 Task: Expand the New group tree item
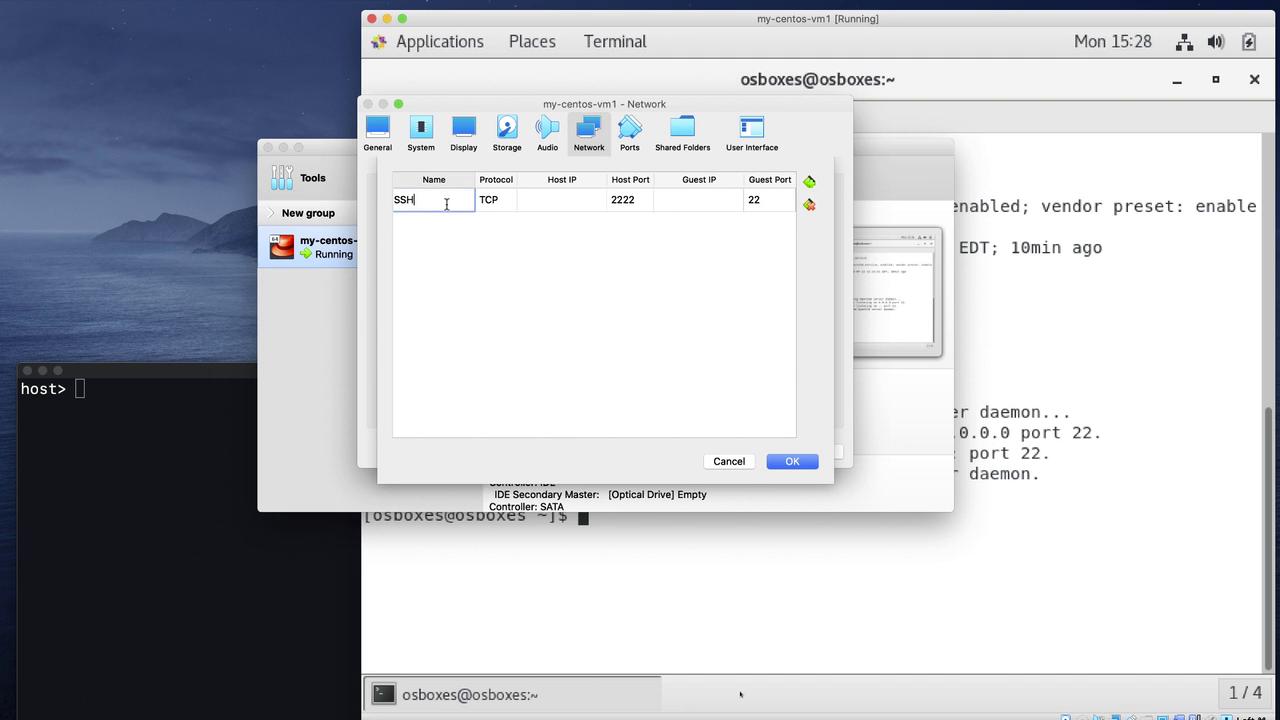point(271,213)
